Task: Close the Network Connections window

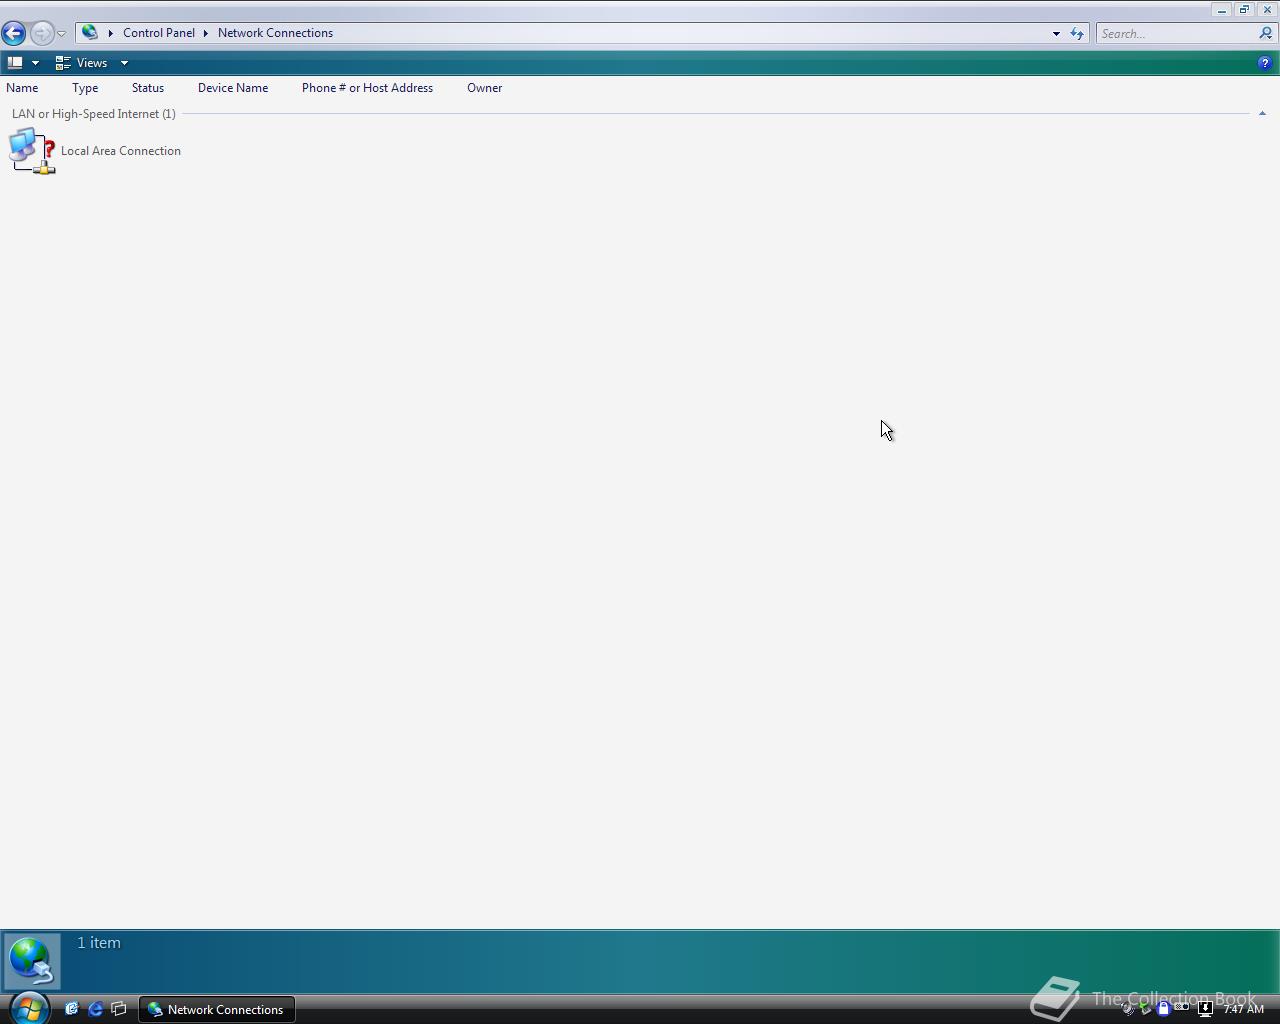Action: tap(1267, 10)
